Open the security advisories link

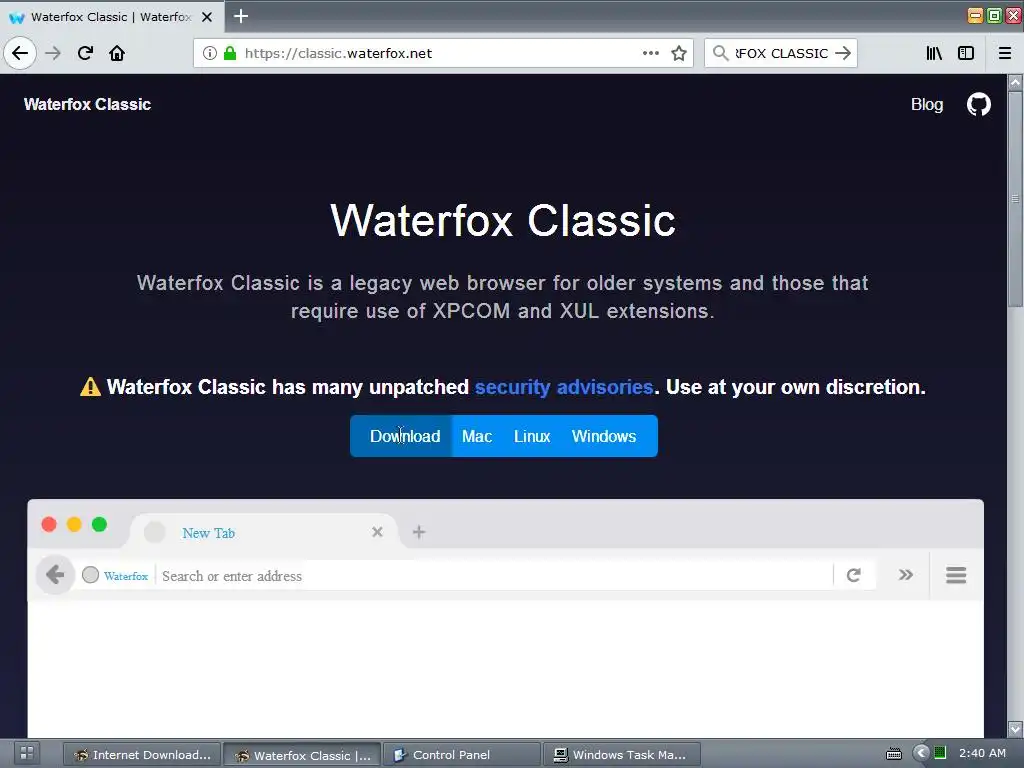click(x=564, y=387)
